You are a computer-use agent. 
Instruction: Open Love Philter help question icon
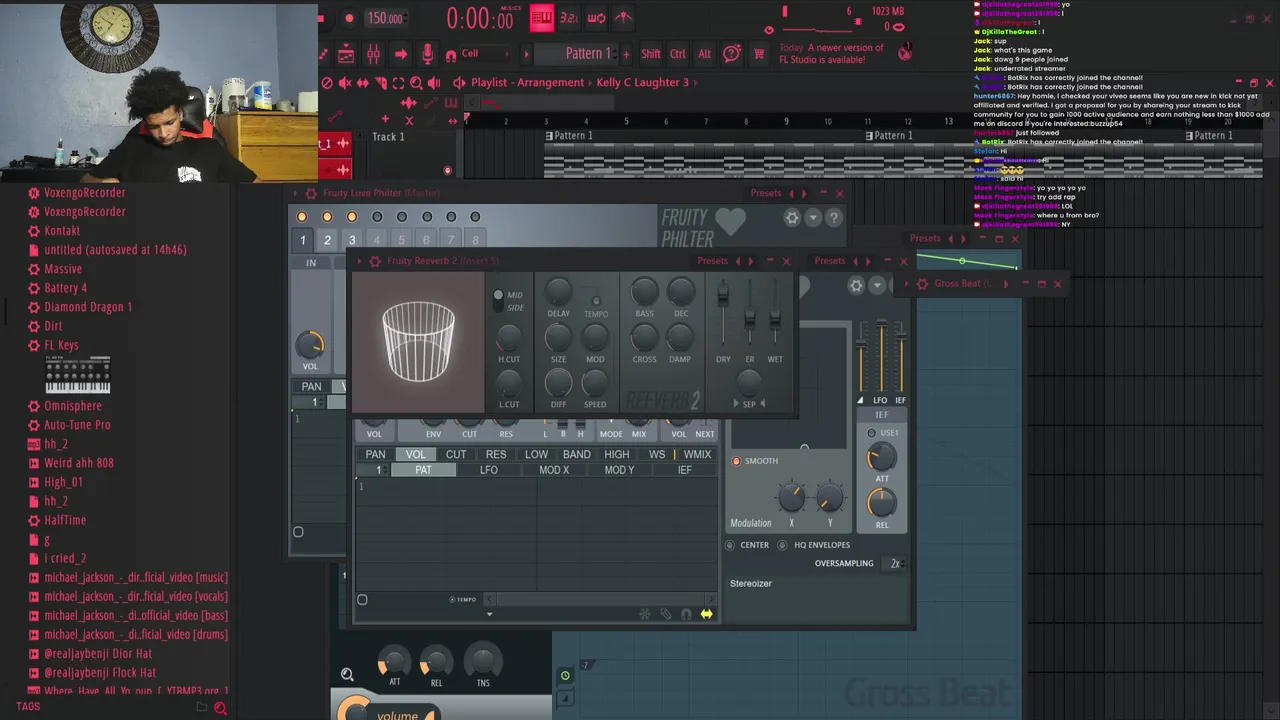point(834,218)
